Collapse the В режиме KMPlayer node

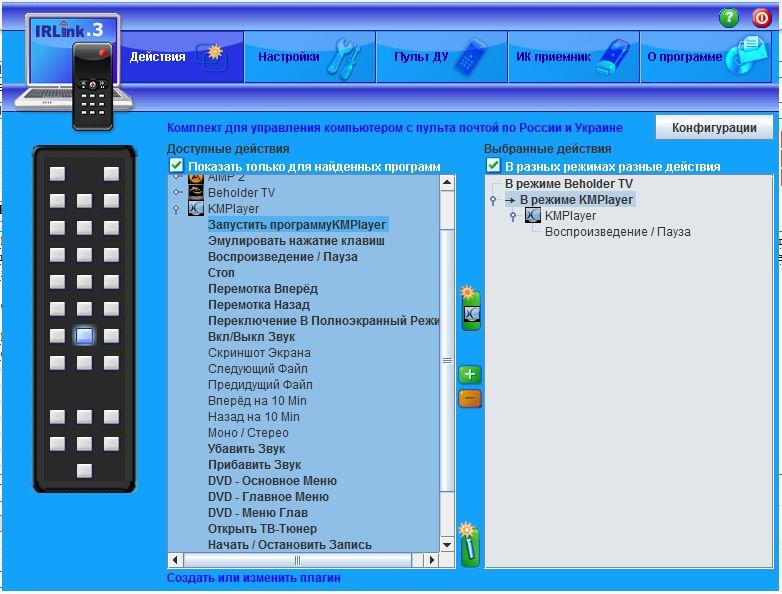click(x=493, y=200)
